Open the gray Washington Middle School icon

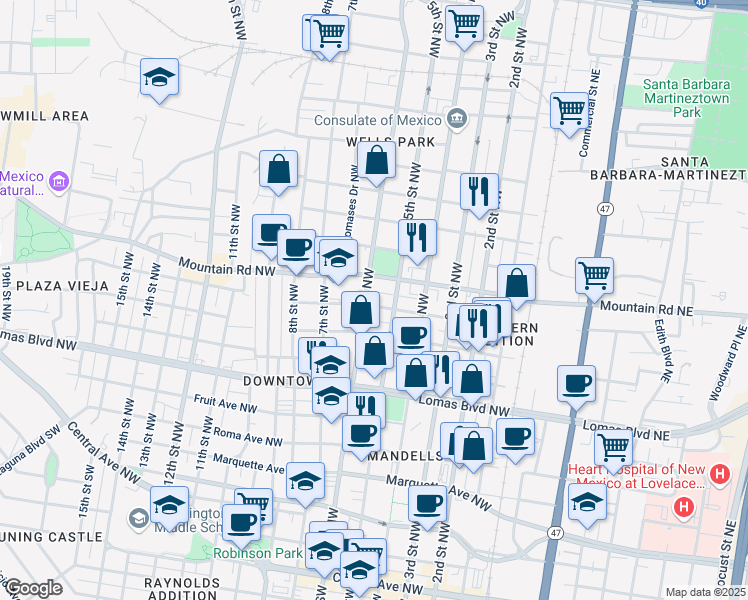pos(138,519)
